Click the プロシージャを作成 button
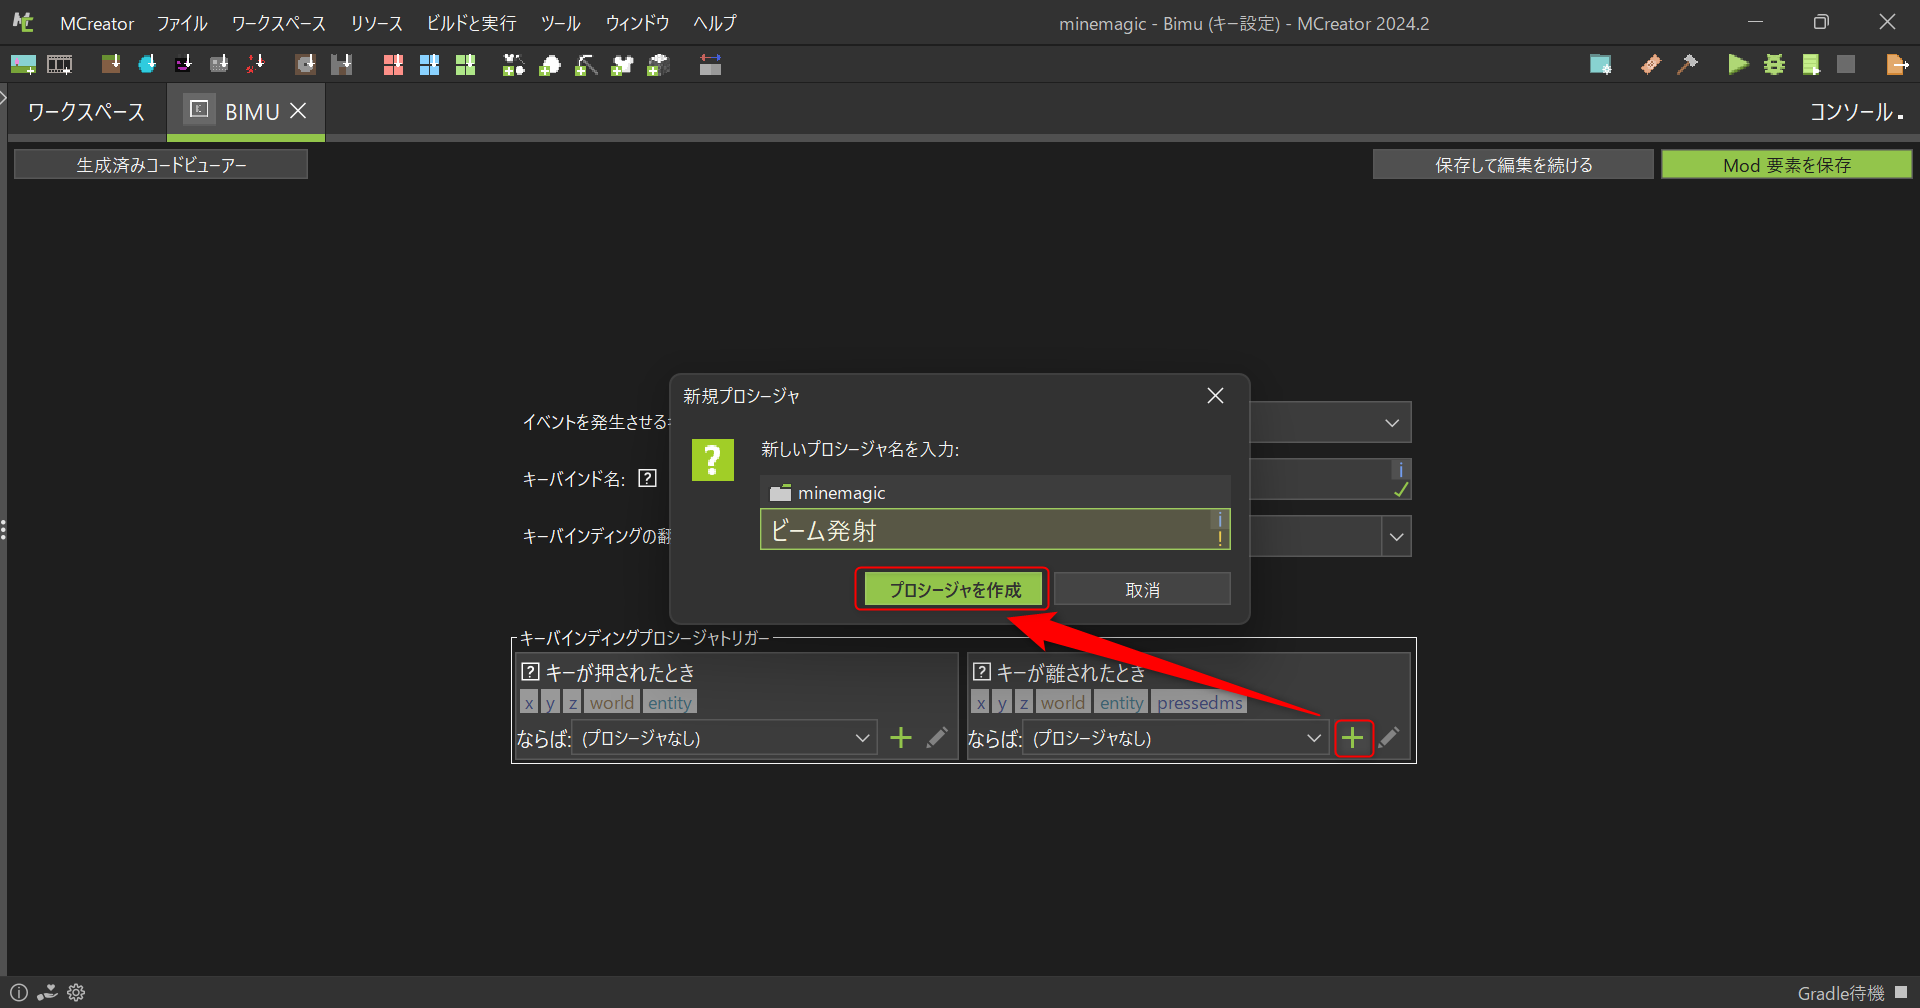 tap(955, 590)
